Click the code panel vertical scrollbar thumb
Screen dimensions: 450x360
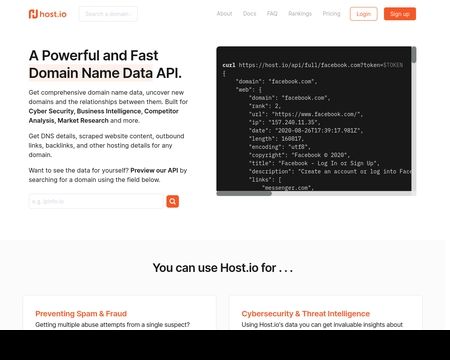coord(414,55)
